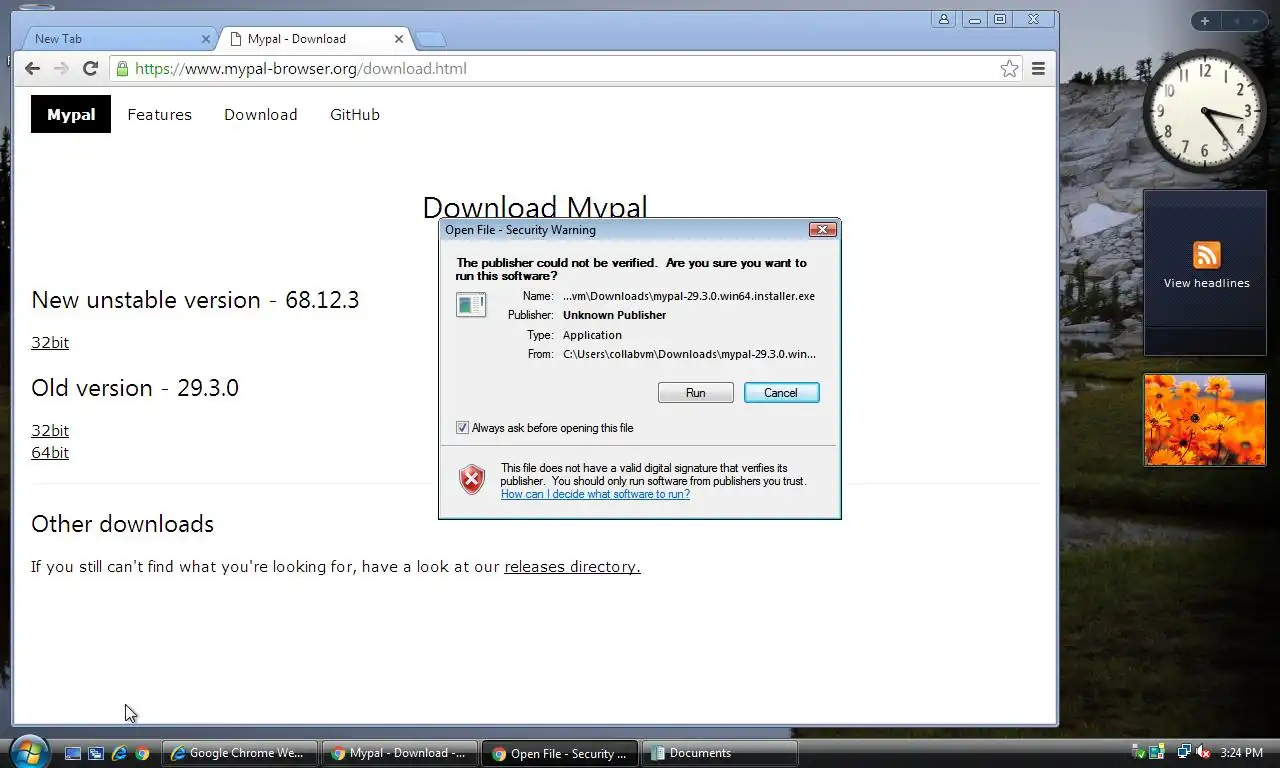Viewport: 1280px width, 768px height.
Task: Click the application file icon in dialog
Action: pos(471,304)
